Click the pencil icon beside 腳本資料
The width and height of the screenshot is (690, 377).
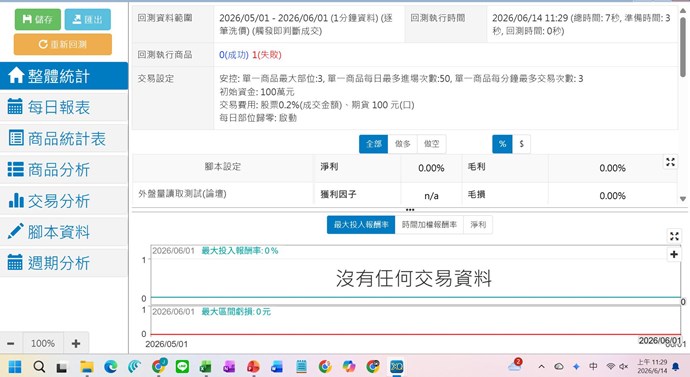click(x=16, y=231)
